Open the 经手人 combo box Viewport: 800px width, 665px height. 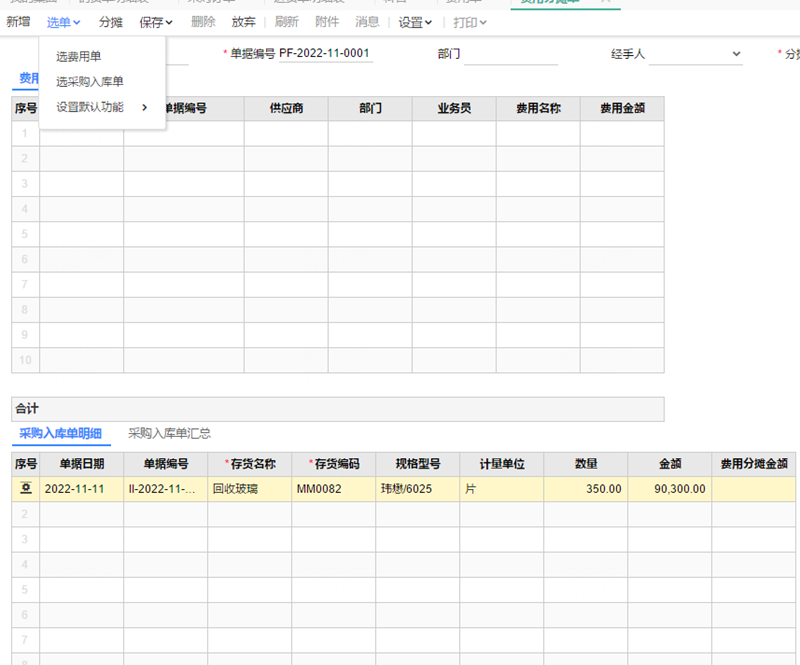[696, 54]
